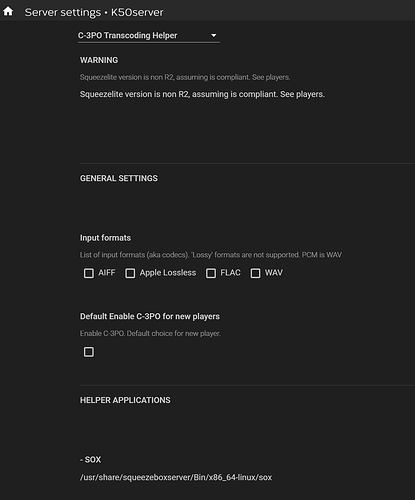Enable the AIFF input format checkbox
The image size is (415, 500).
[89, 273]
